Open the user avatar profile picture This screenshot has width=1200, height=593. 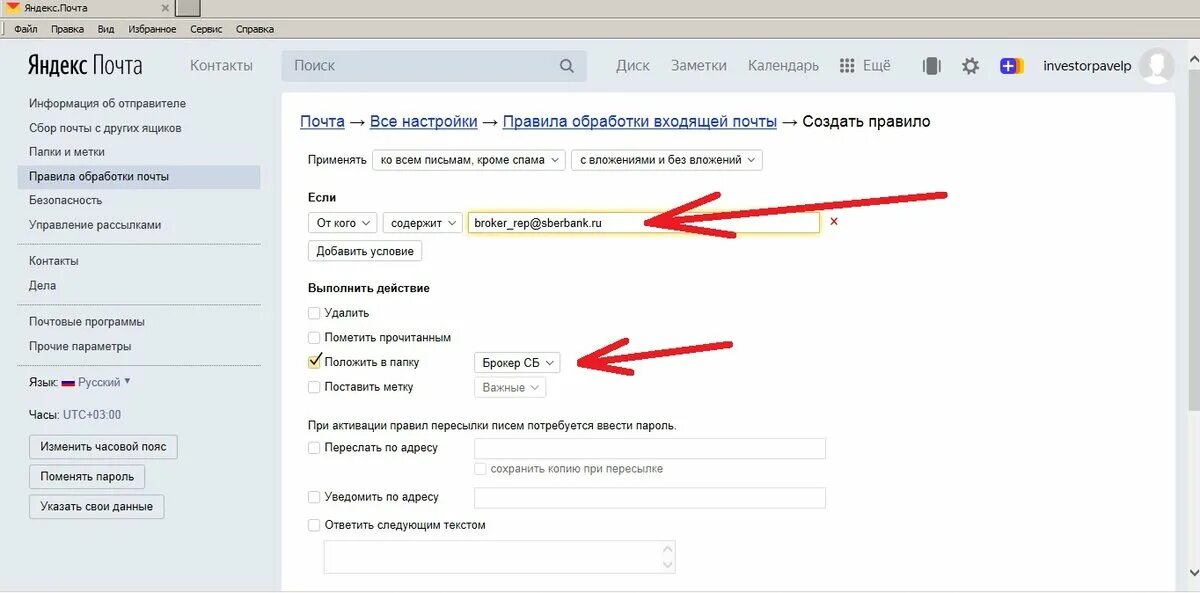coord(1157,66)
